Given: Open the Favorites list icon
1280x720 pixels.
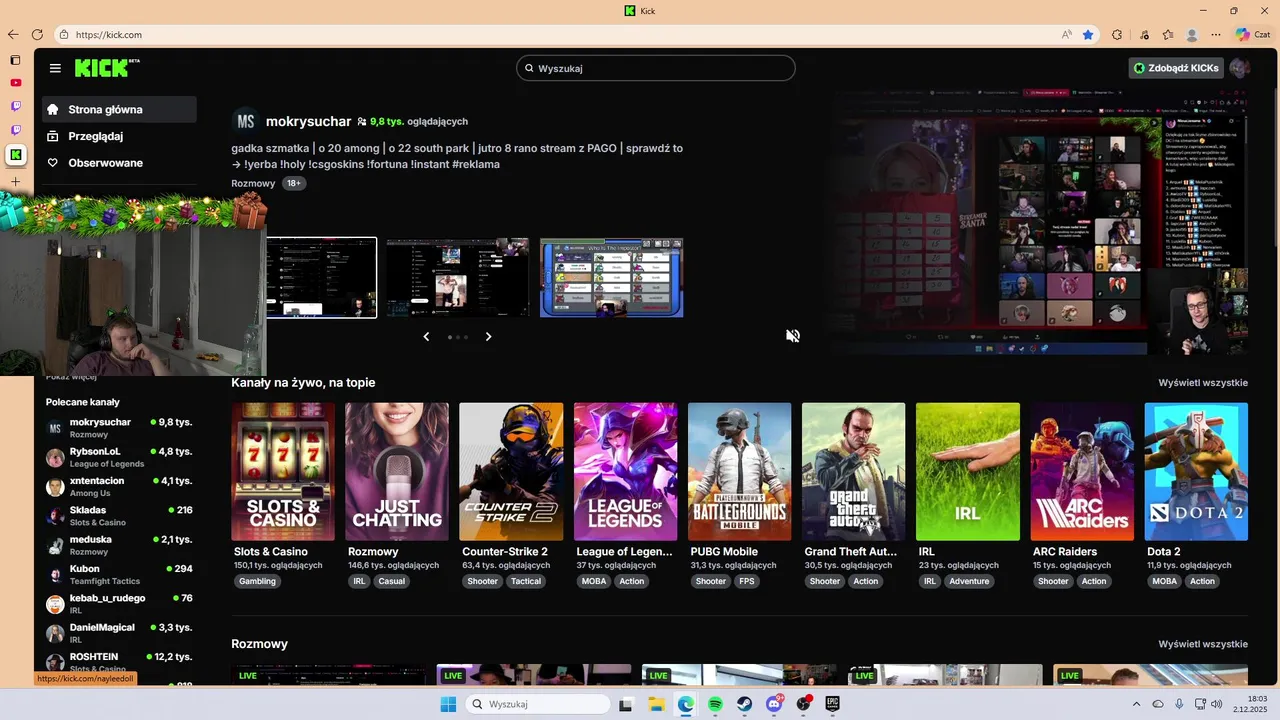Looking at the screenshot, I should click(1168, 35).
